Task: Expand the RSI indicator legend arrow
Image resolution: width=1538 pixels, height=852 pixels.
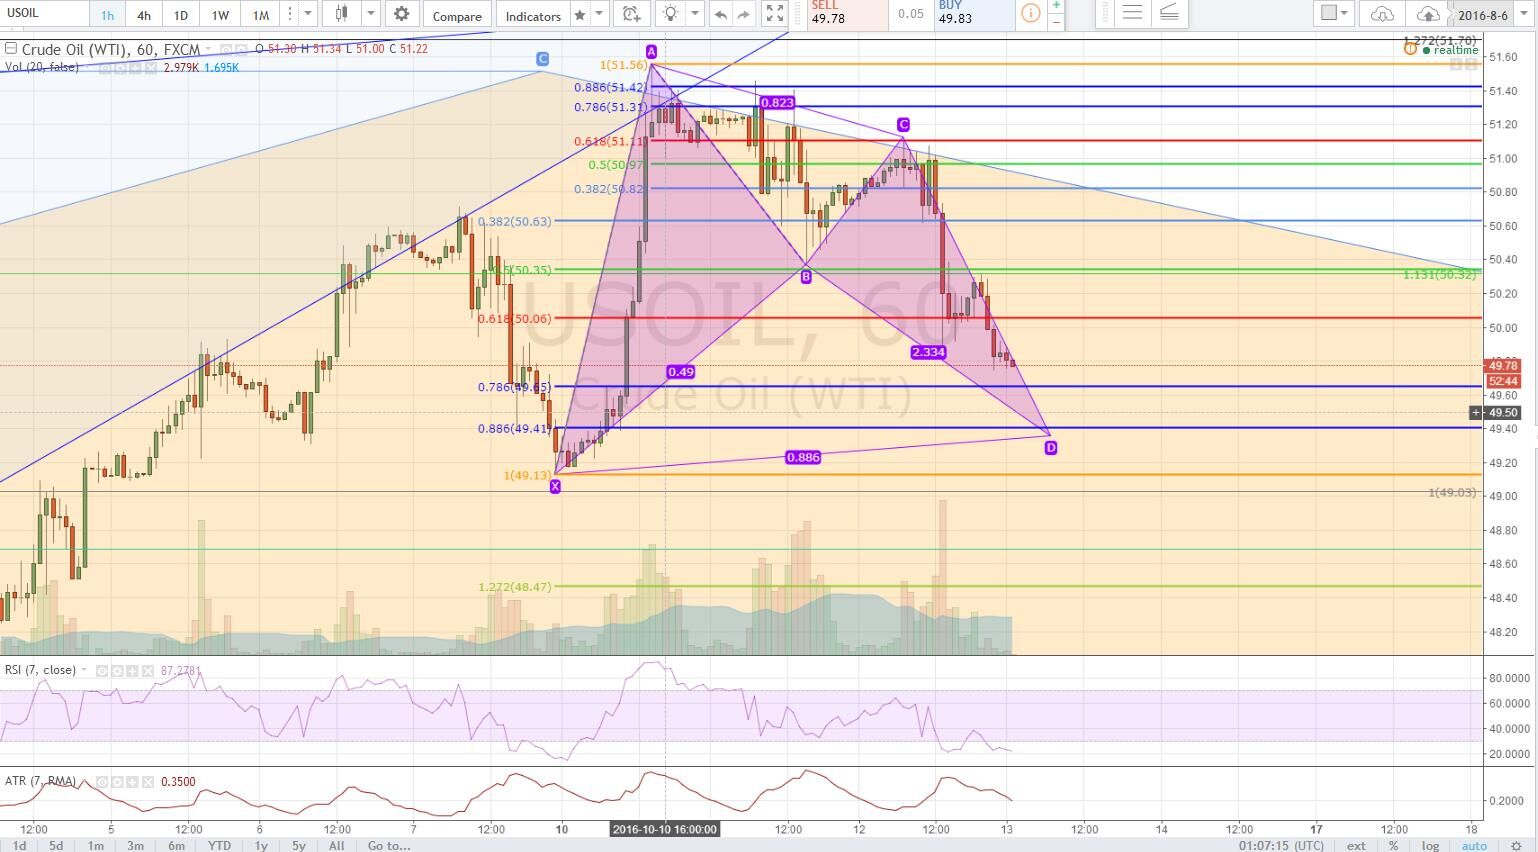Action: (x=84, y=671)
